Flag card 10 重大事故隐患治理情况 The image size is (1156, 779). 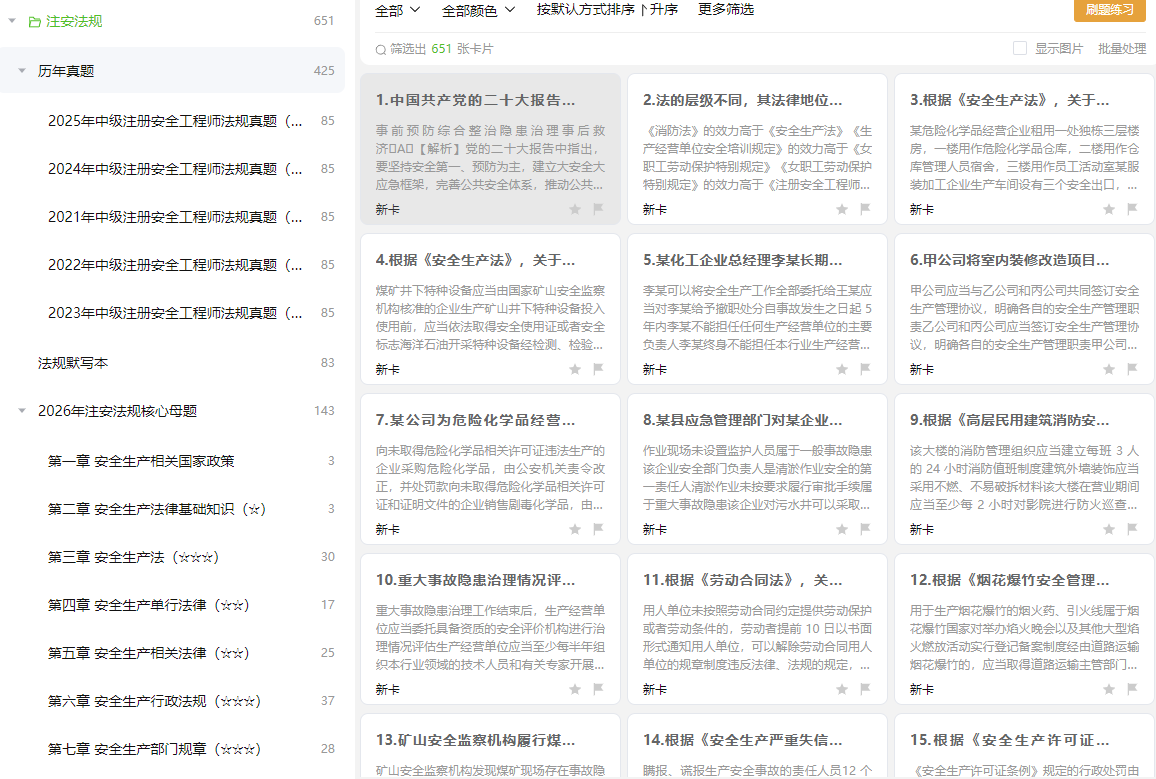[x=598, y=689]
